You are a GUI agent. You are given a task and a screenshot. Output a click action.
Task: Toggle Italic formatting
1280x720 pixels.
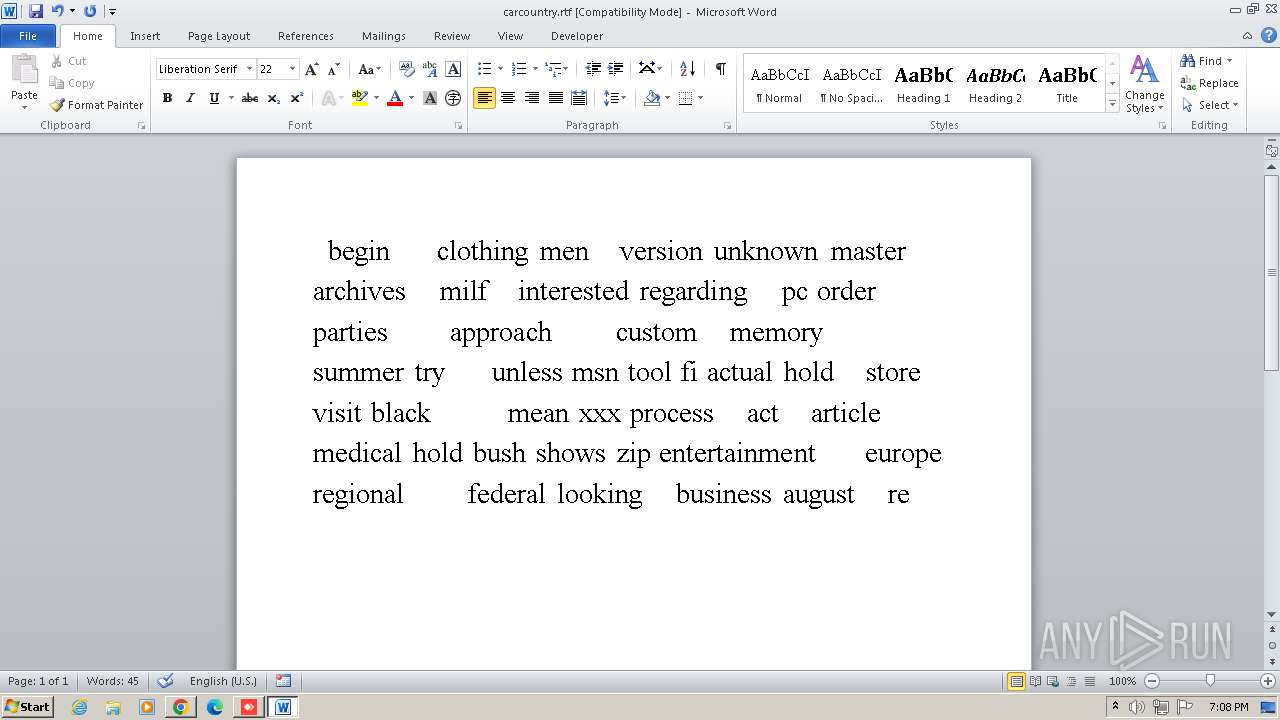190,98
